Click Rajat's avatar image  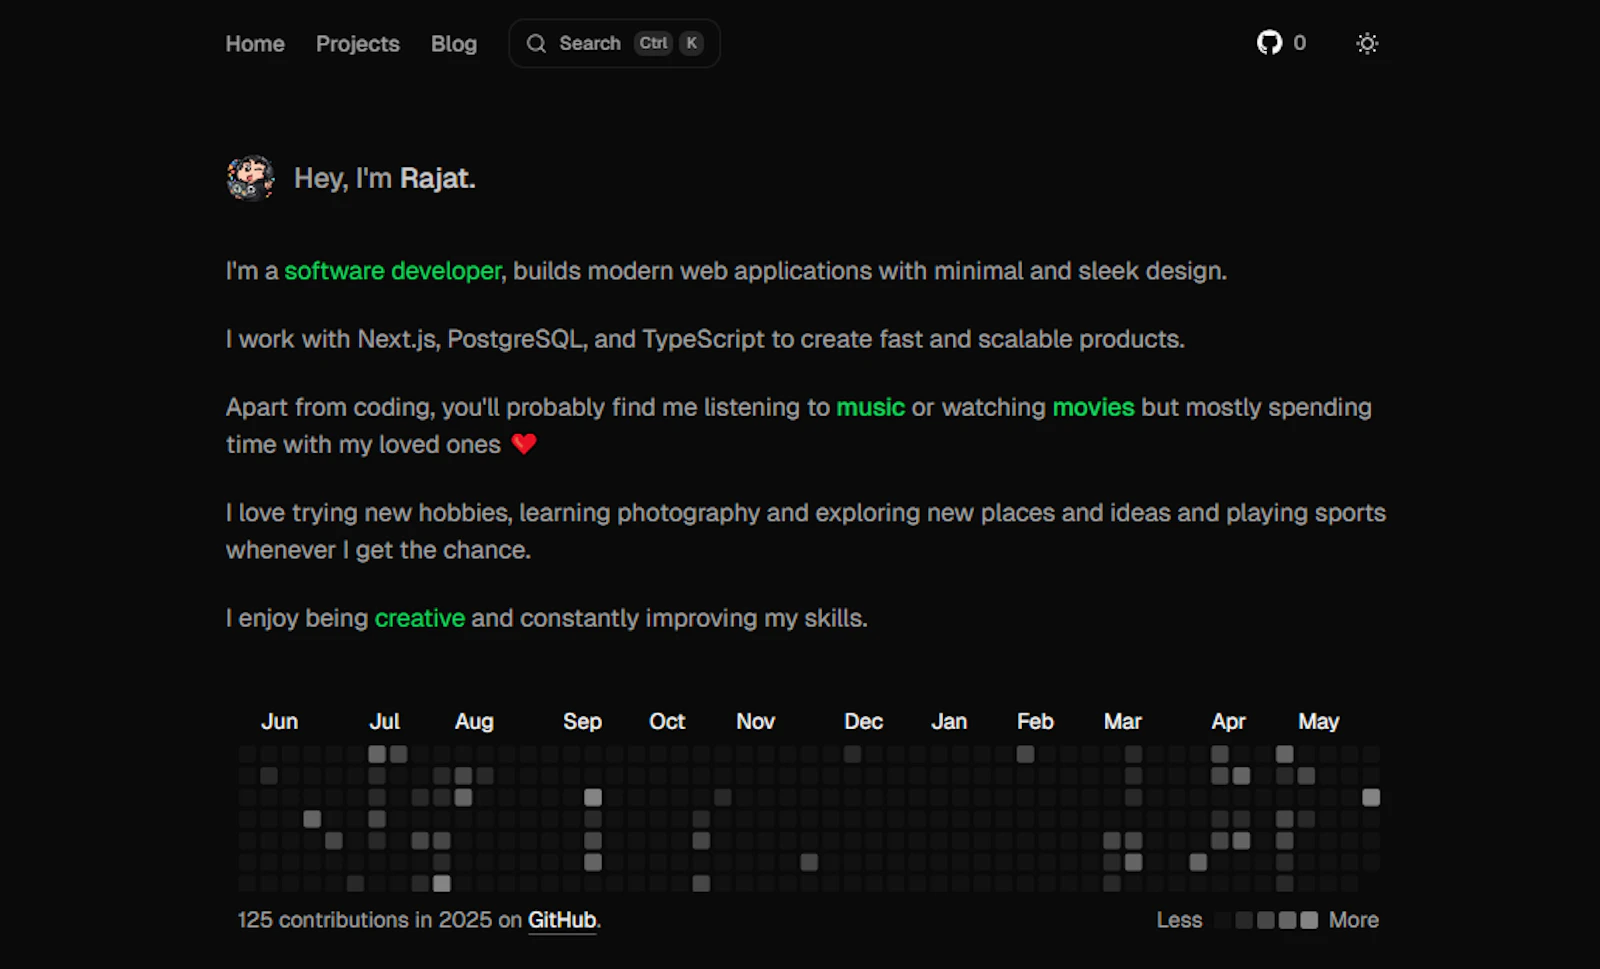coord(250,178)
